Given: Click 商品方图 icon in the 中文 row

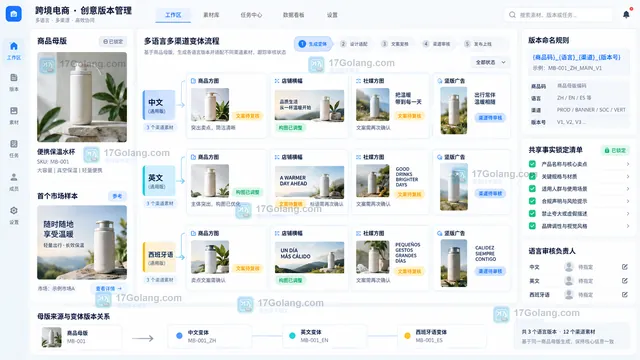Looking at the screenshot, I should click(x=193, y=81).
